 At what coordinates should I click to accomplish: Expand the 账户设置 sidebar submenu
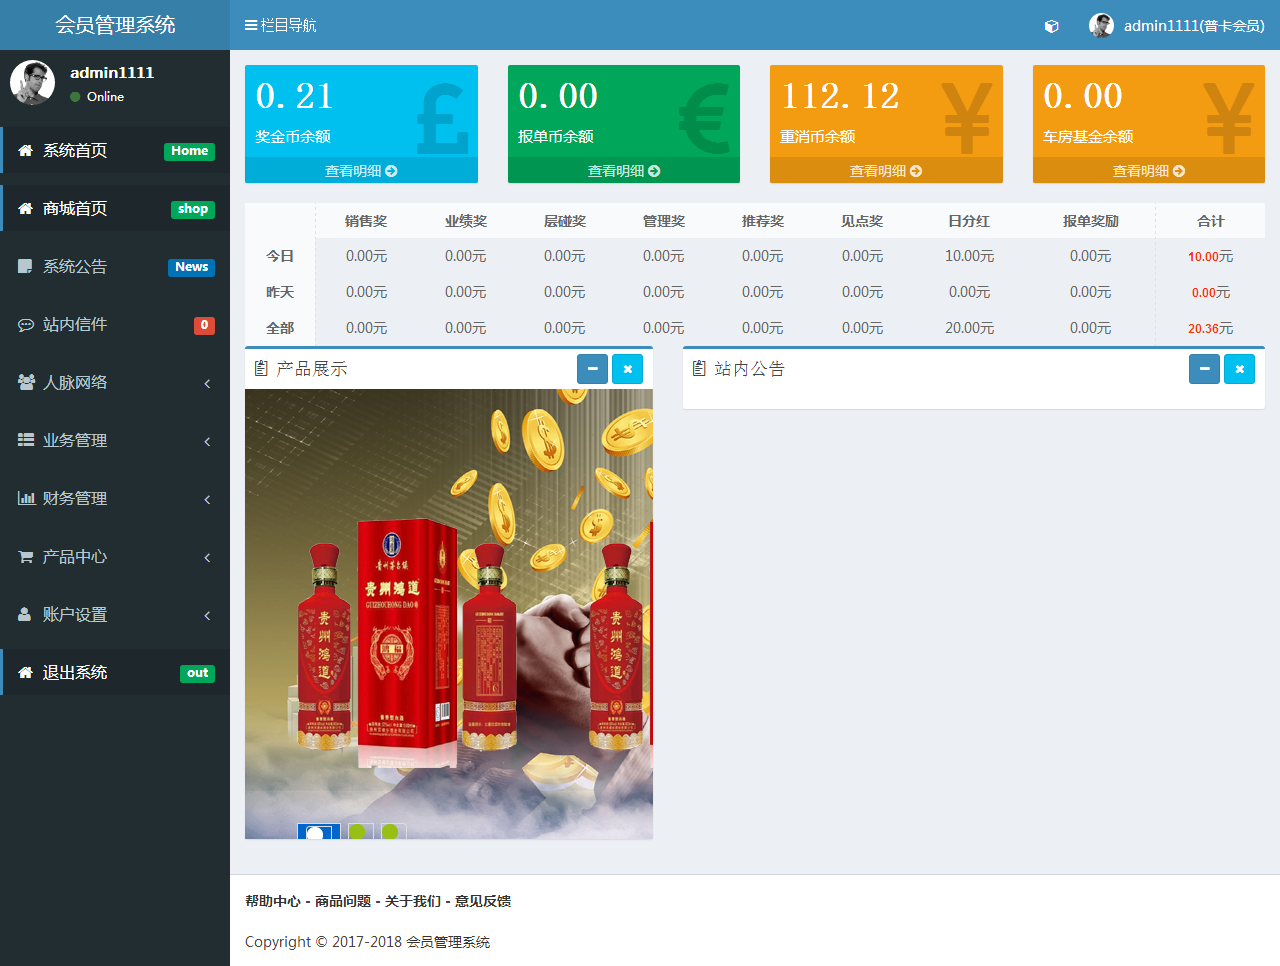coord(115,615)
